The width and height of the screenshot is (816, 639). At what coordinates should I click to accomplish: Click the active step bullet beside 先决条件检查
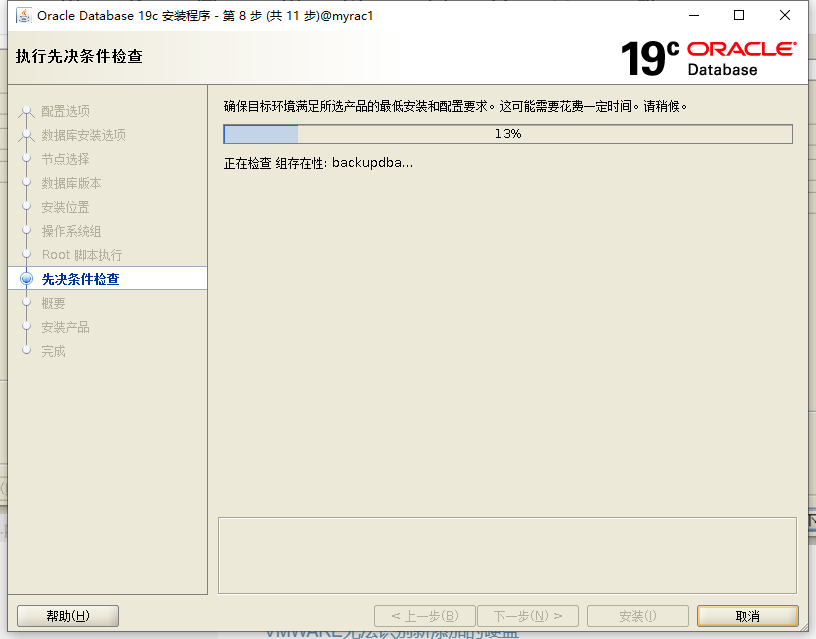pyautogui.click(x=27, y=279)
